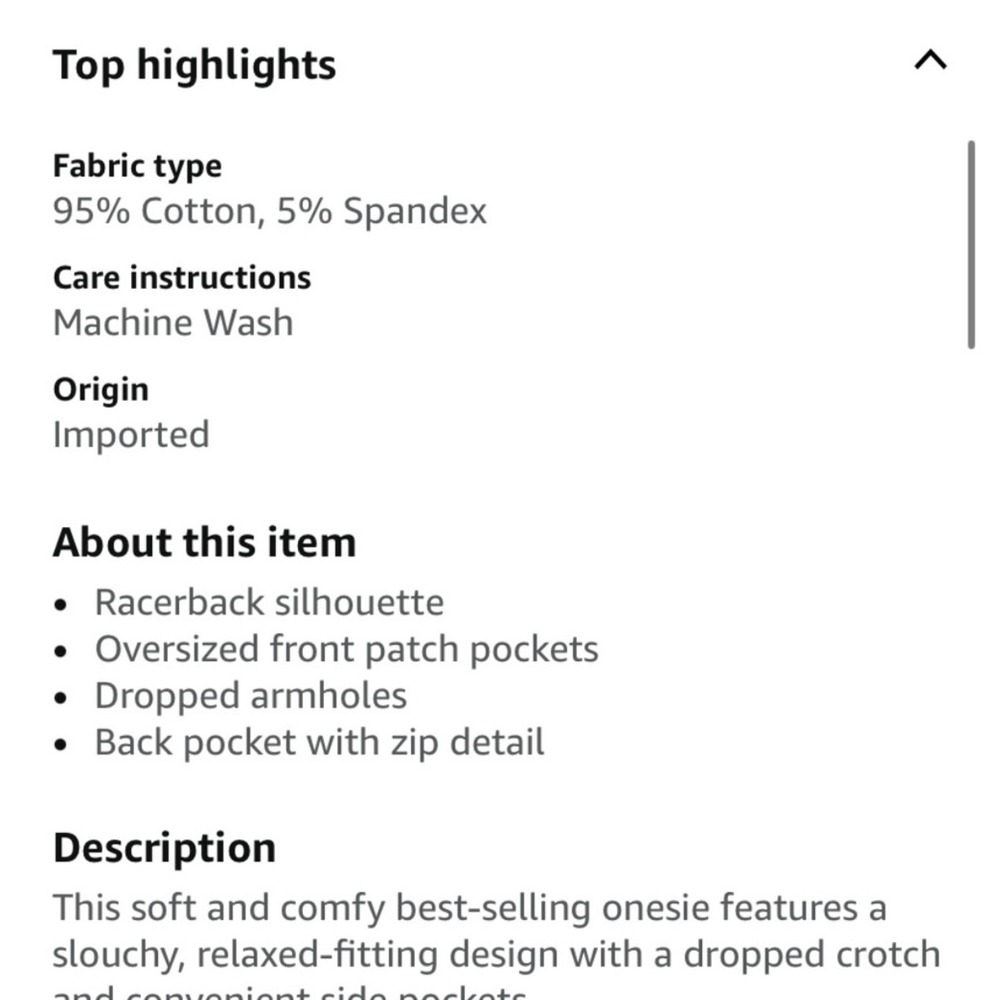Click the Machine Wash value
The width and height of the screenshot is (1000, 1000).
[x=173, y=323]
